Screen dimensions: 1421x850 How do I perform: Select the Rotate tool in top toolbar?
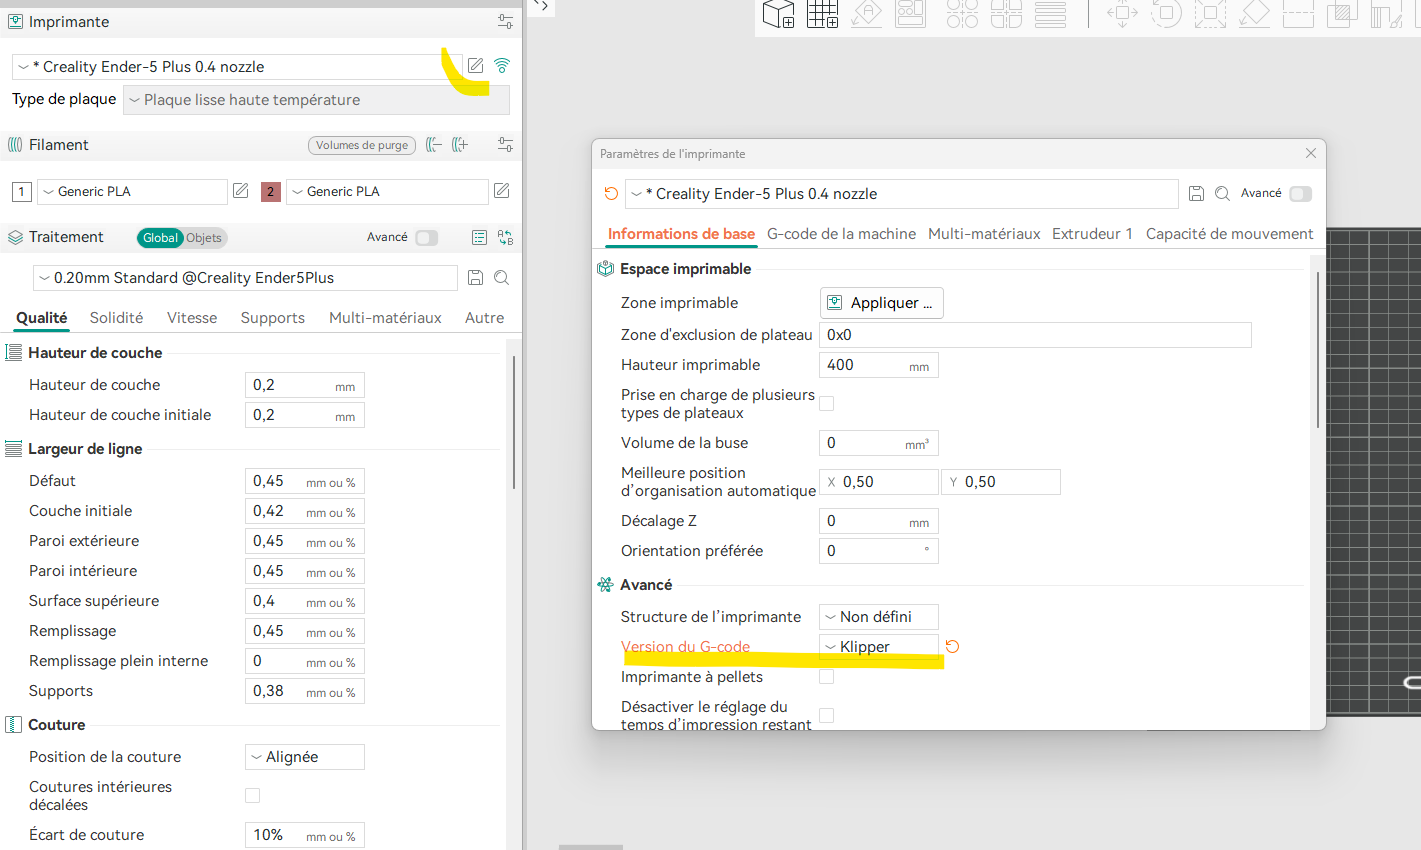click(x=1166, y=14)
